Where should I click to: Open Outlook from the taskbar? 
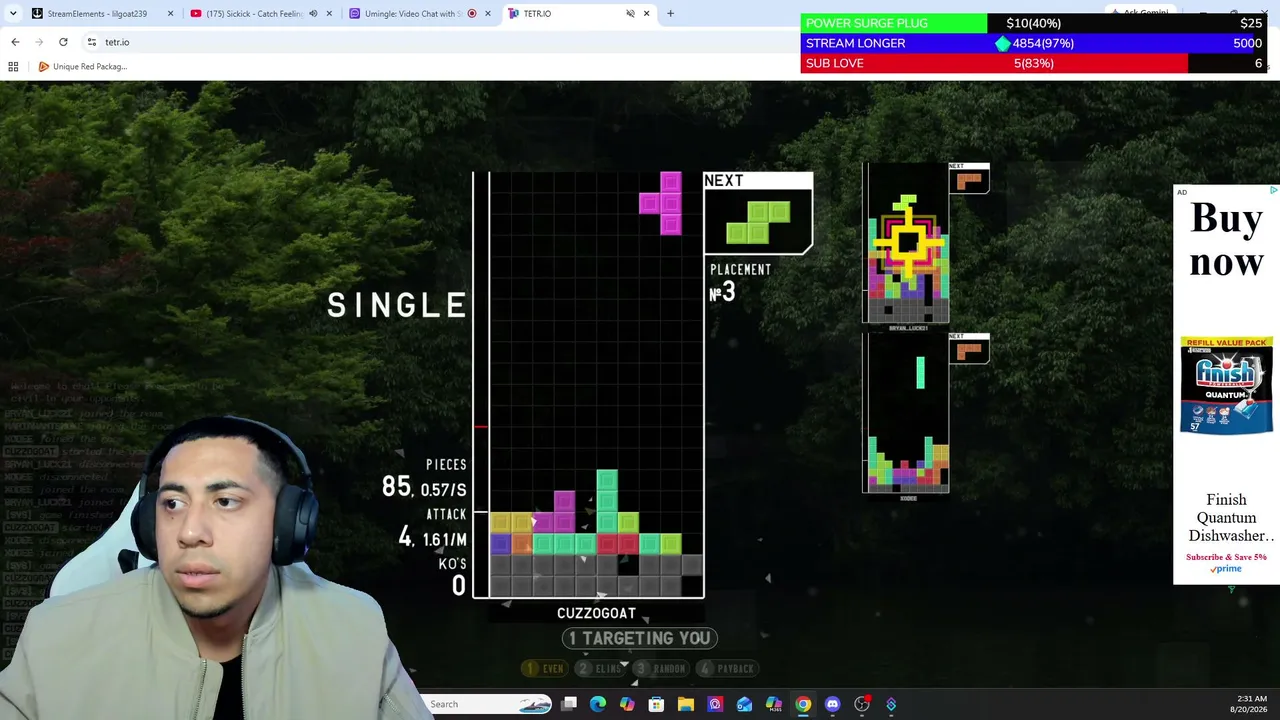pos(744,704)
